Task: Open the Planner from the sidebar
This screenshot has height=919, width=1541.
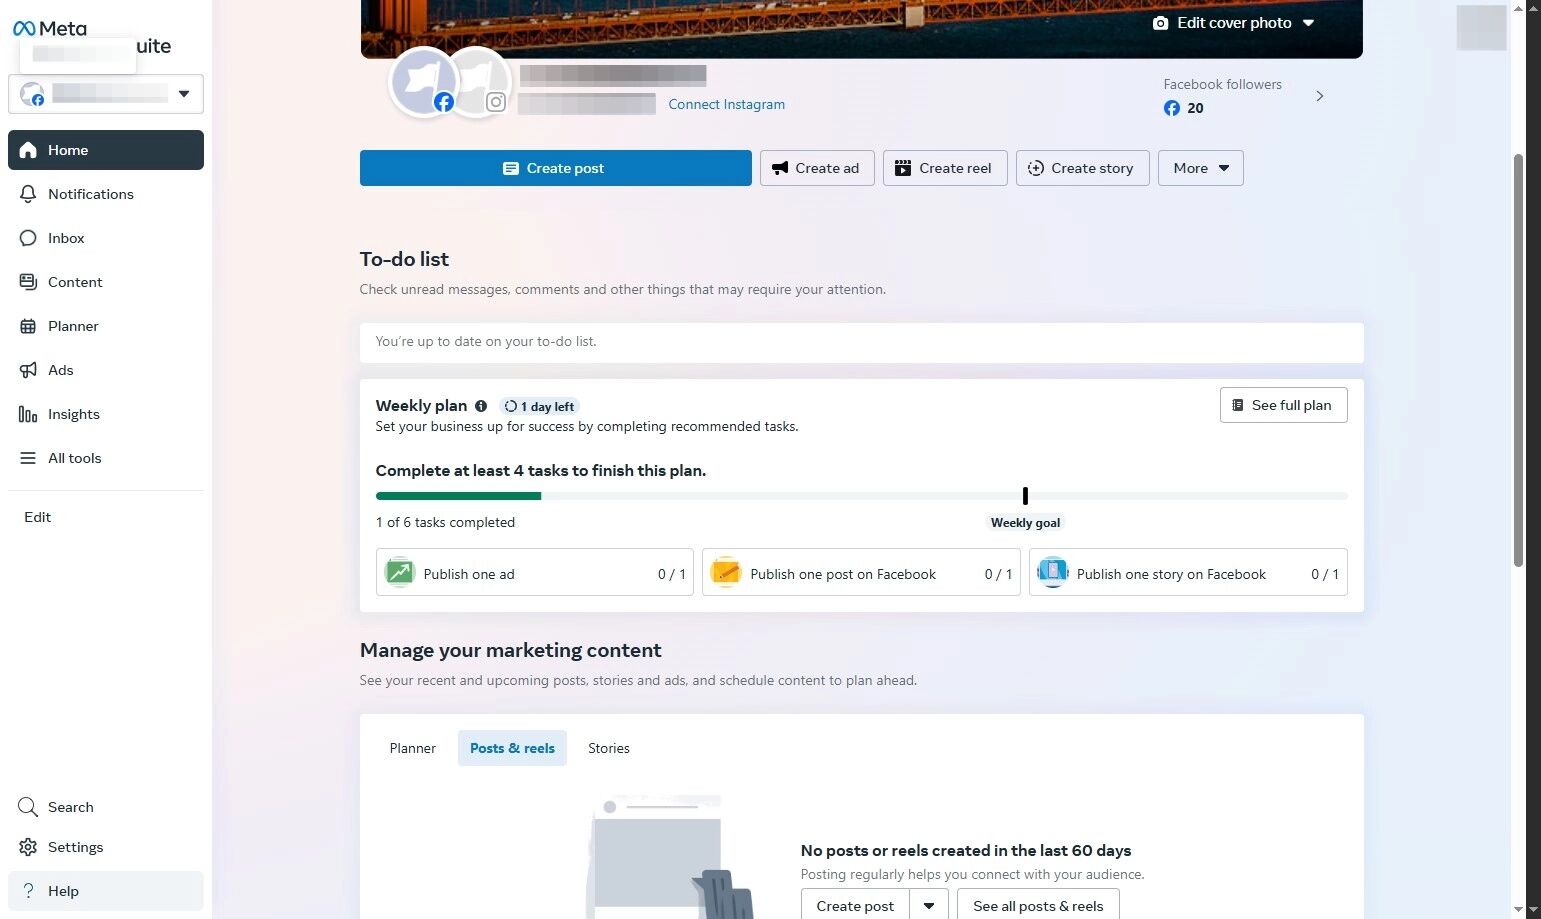Action: pyautogui.click(x=73, y=325)
